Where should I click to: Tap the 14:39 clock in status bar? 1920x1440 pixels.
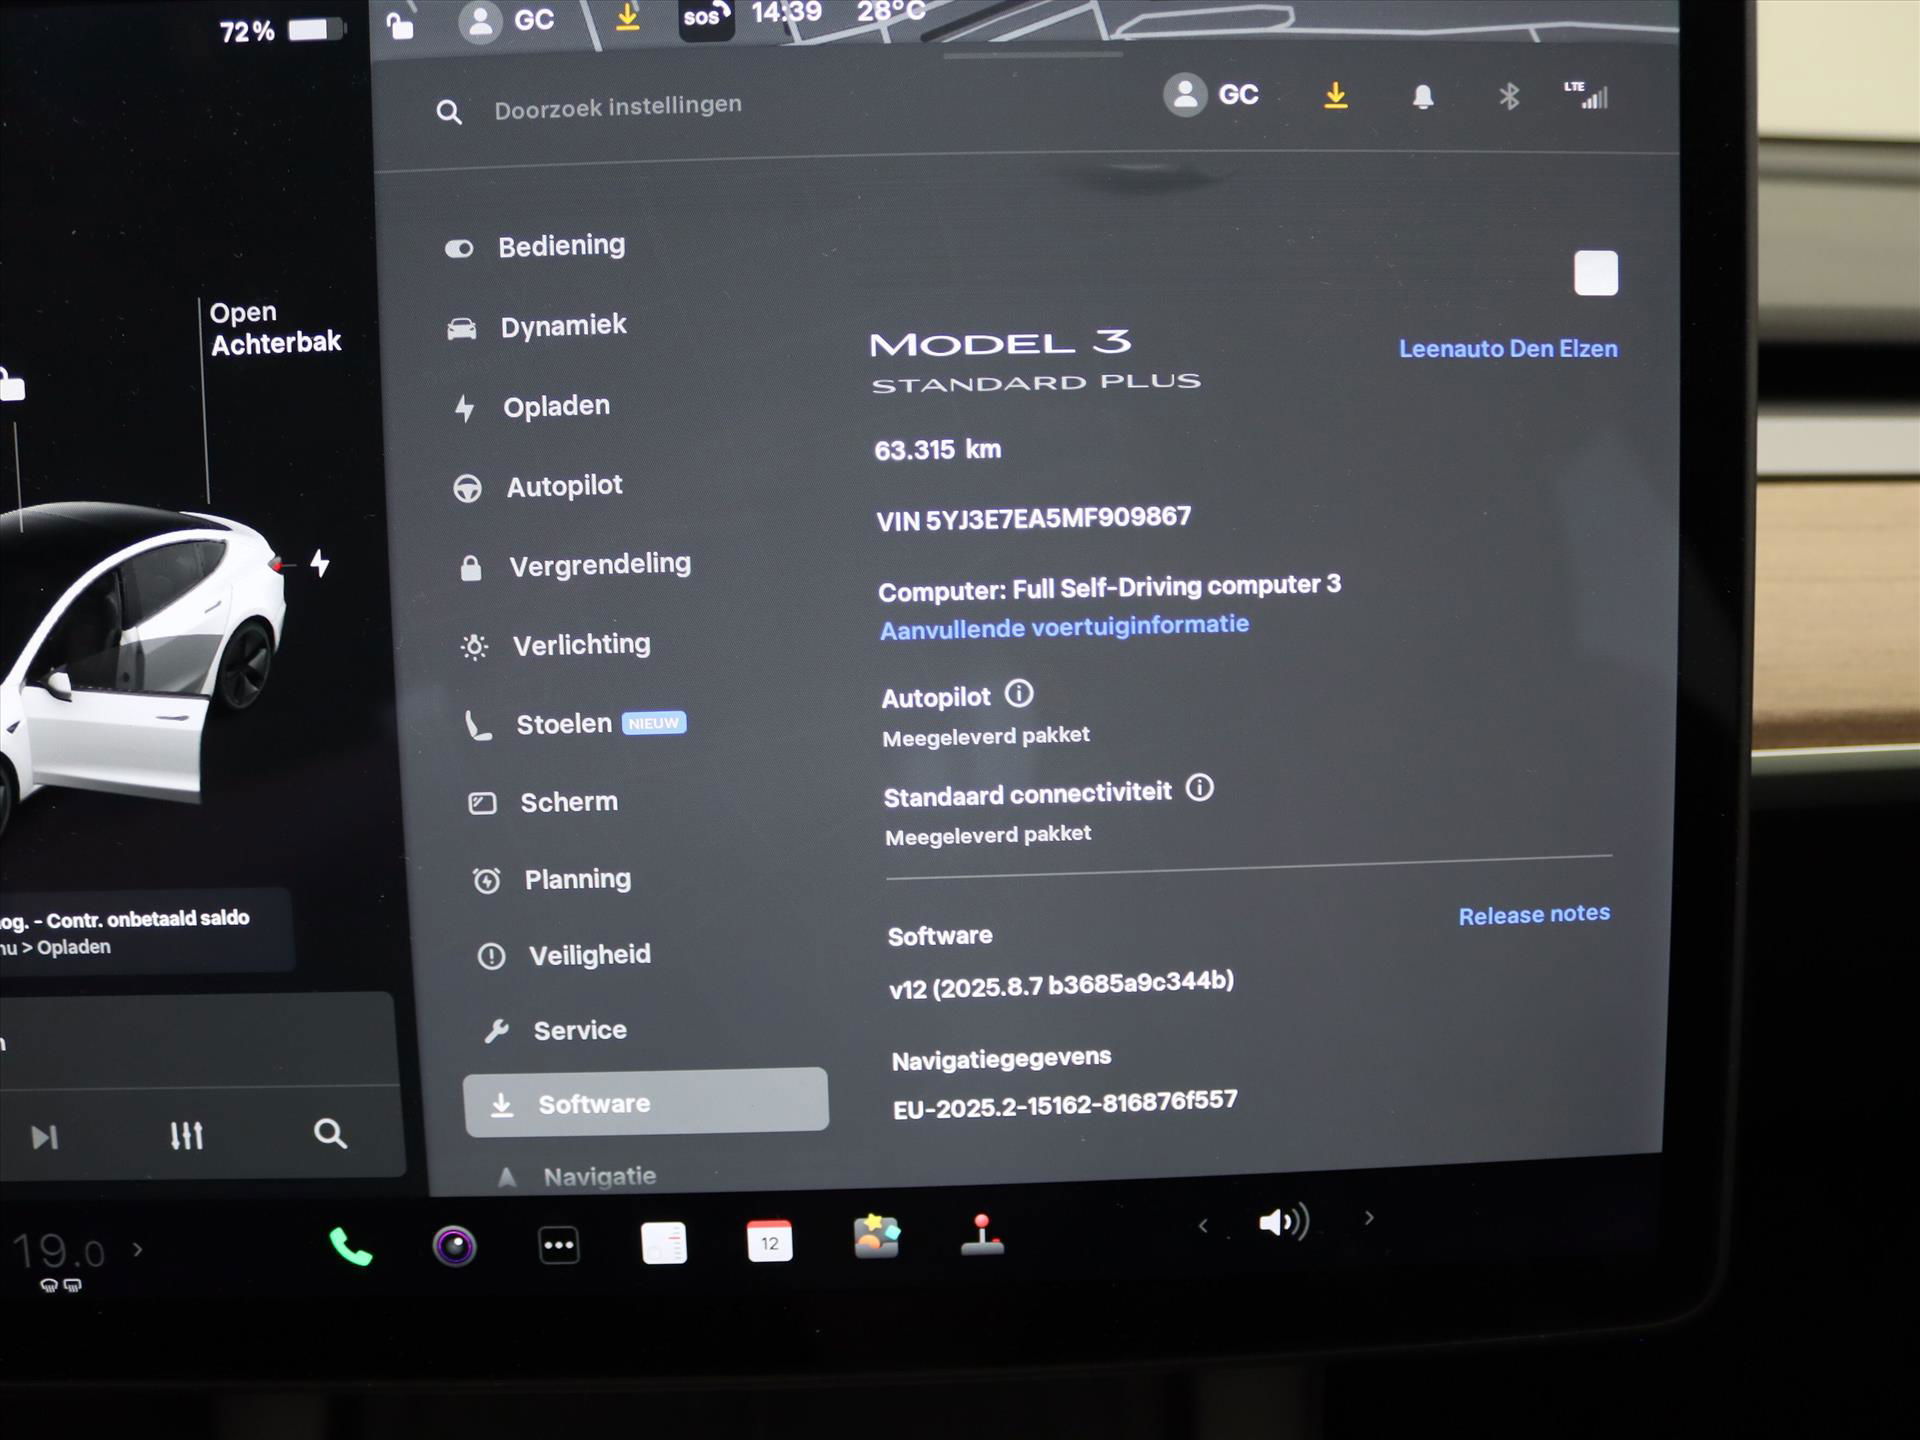787,12
